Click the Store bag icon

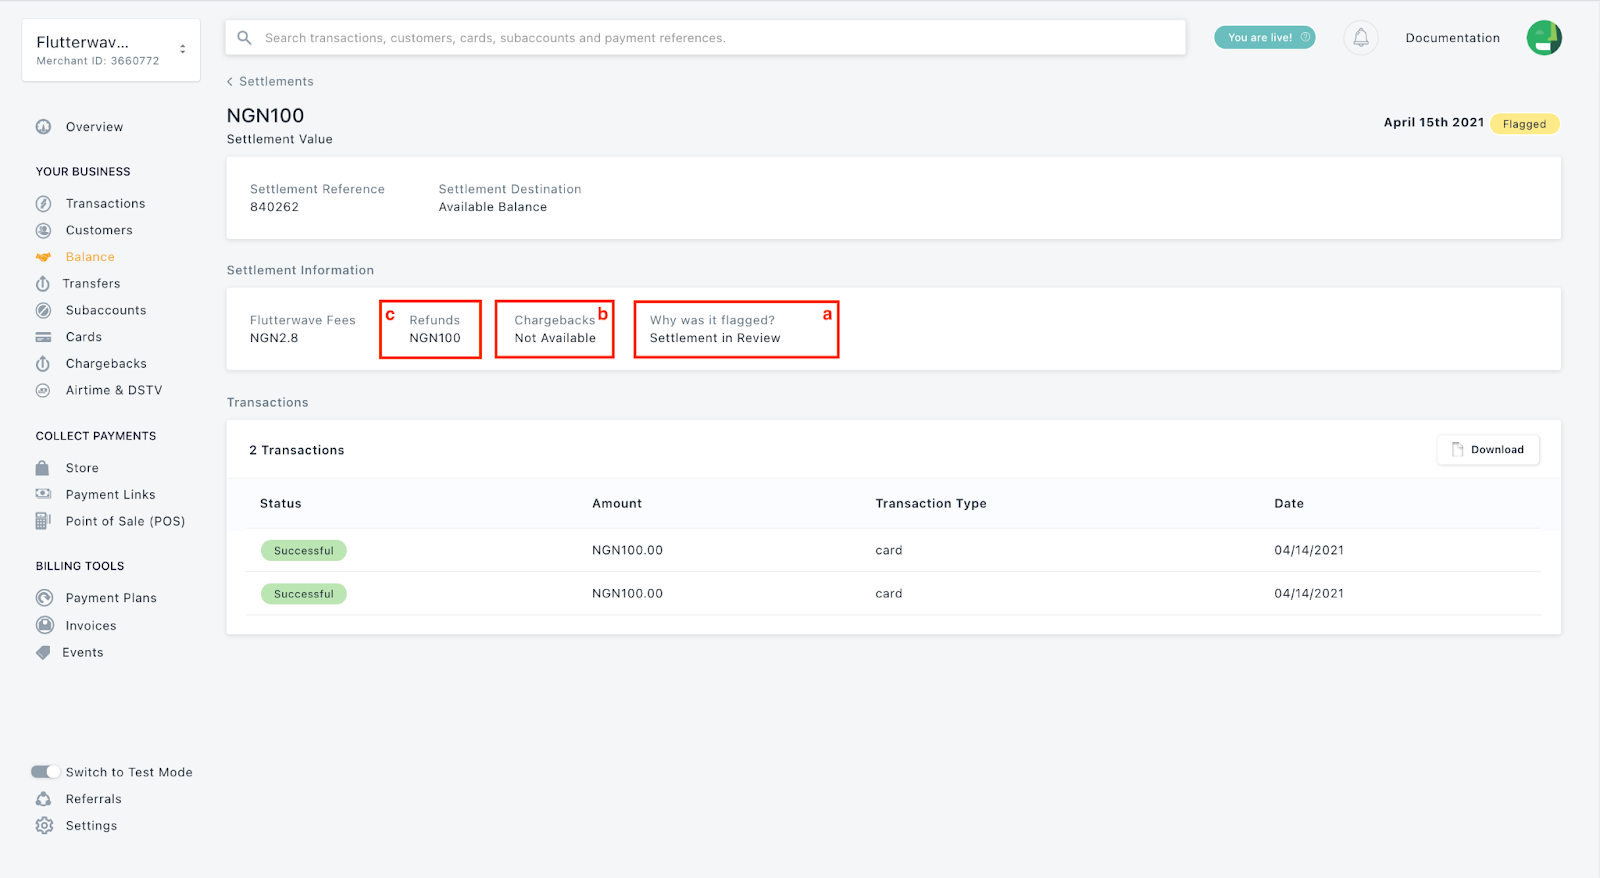[x=42, y=467]
